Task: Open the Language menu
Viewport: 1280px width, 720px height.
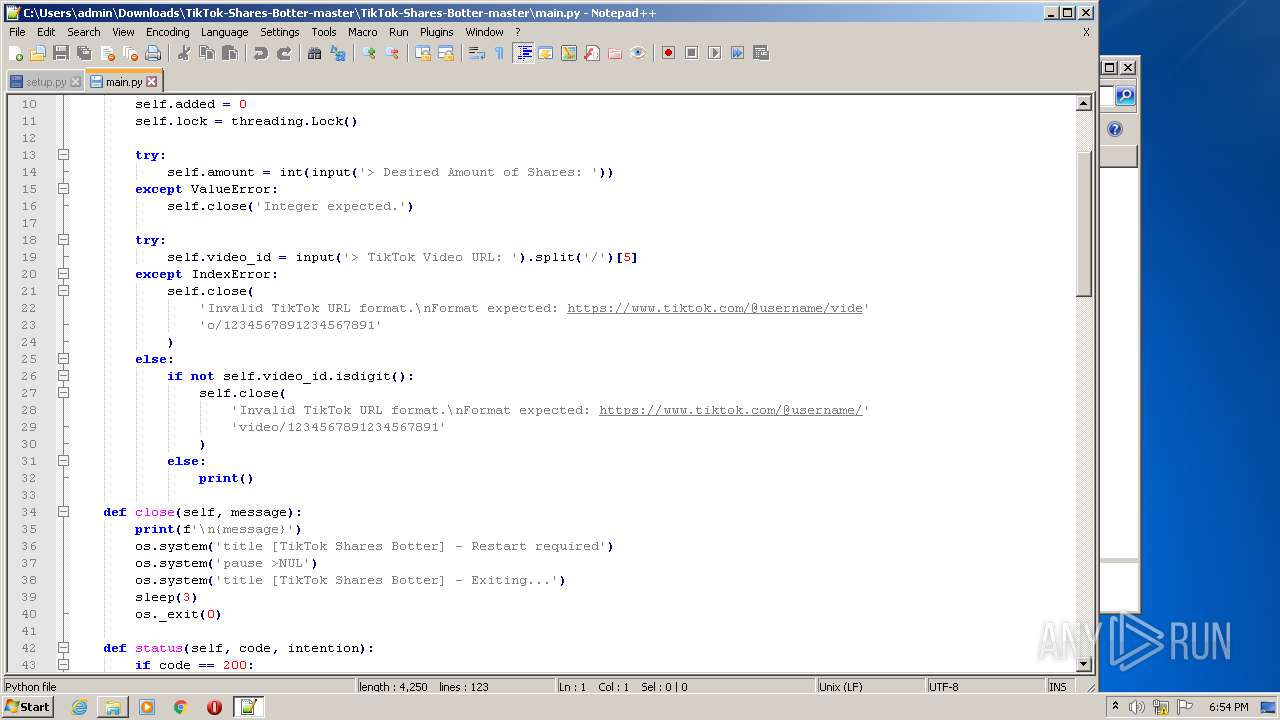Action: click(x=224, y=32)
